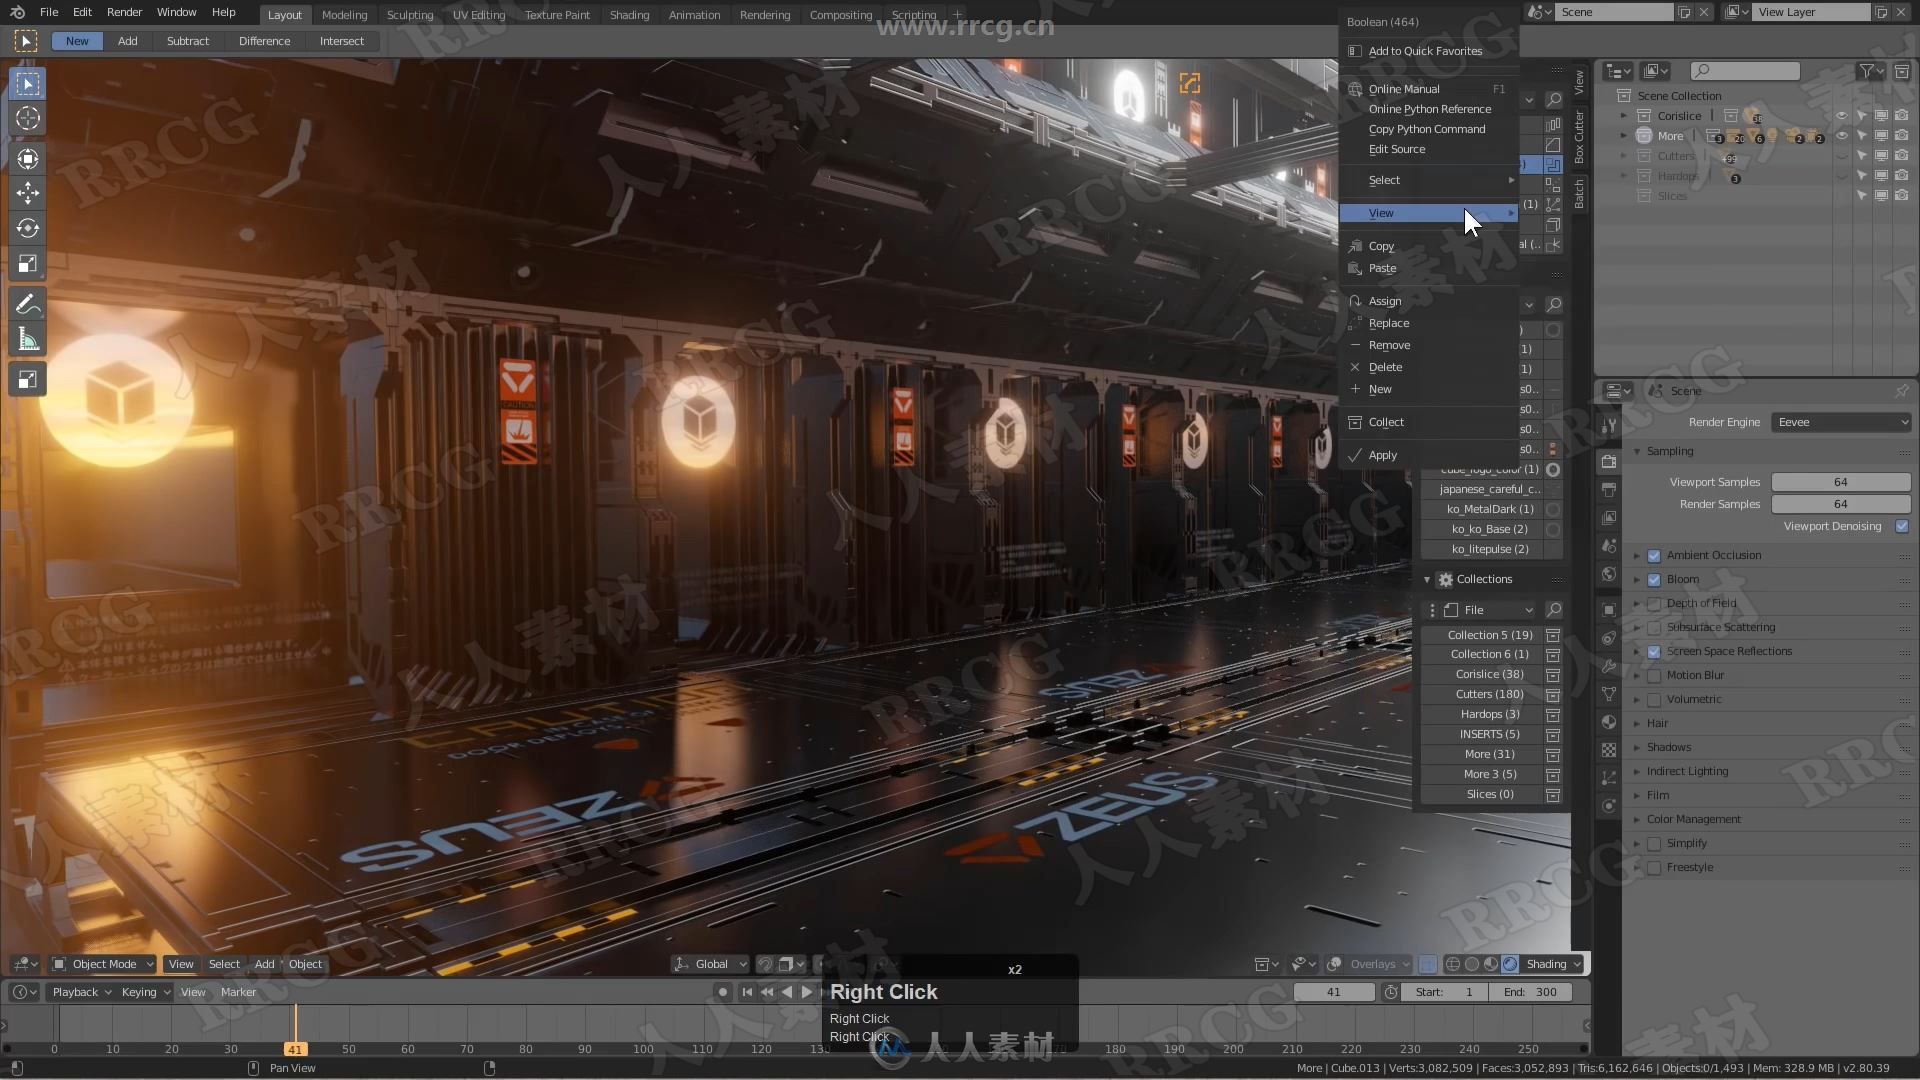Click the Scale tool icon
1920x1080 pixels.
click(29, 264)
